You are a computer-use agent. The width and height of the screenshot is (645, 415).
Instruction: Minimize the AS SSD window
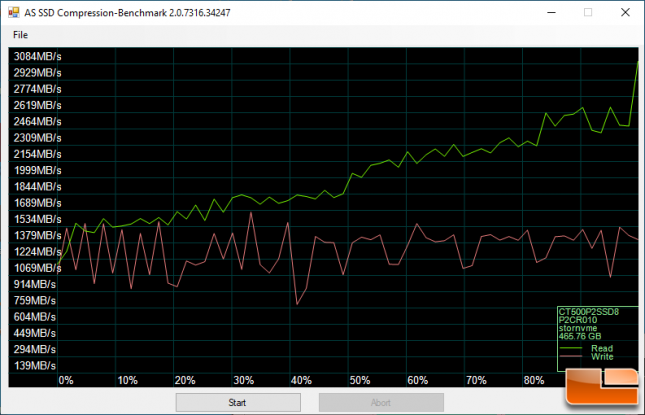[551, 12]
